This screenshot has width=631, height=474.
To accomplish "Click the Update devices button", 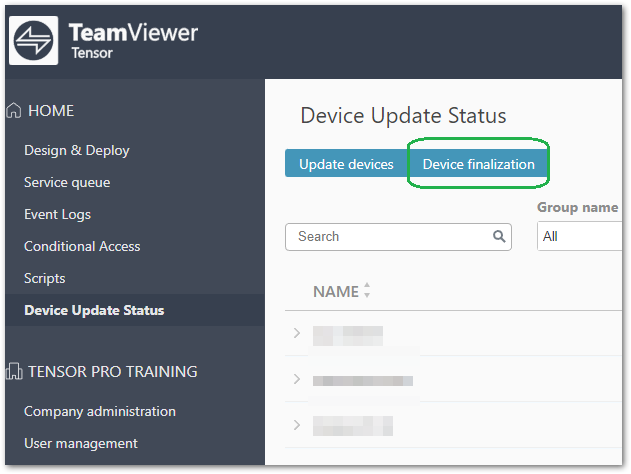I will tap(346, 164).
